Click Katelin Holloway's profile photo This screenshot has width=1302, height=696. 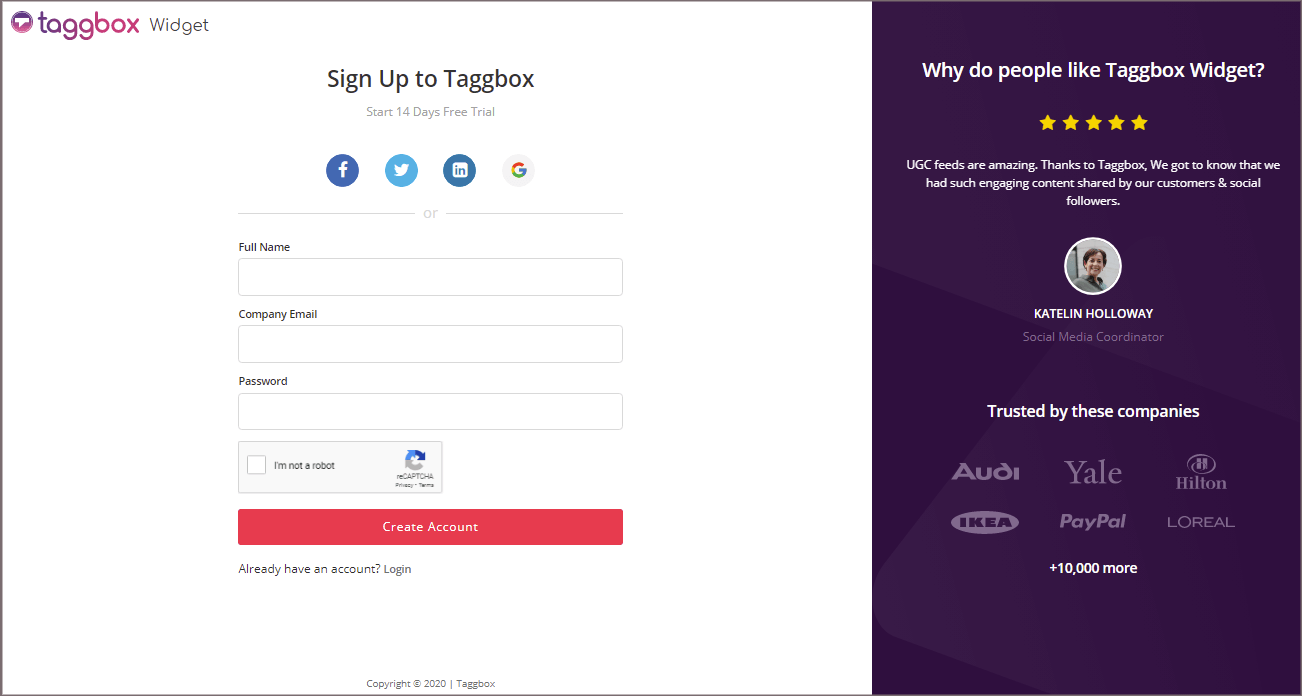coord(1093,267)
